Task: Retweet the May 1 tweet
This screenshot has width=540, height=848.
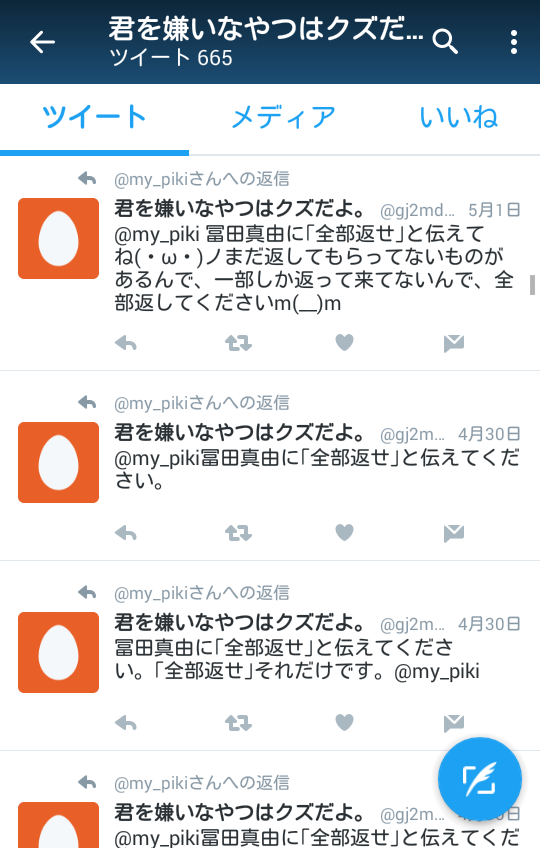Action: (238, 343)
